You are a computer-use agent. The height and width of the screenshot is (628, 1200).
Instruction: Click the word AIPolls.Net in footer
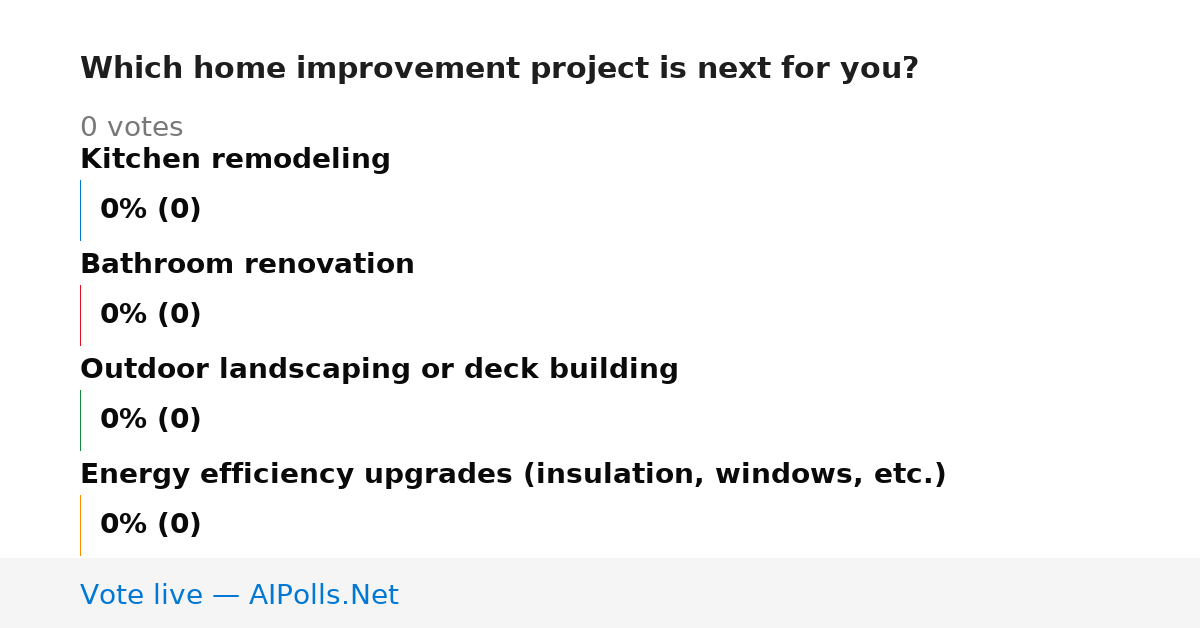coord(323,596)
